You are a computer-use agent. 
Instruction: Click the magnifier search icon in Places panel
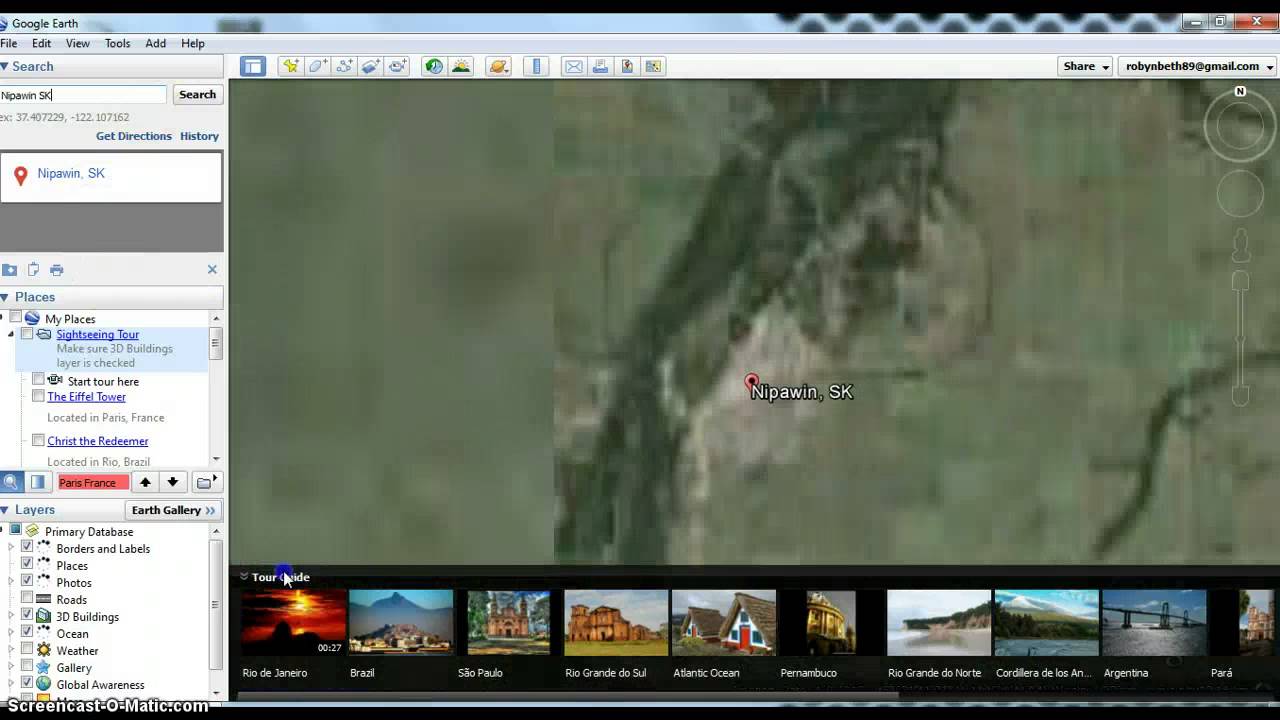(10, 482)
